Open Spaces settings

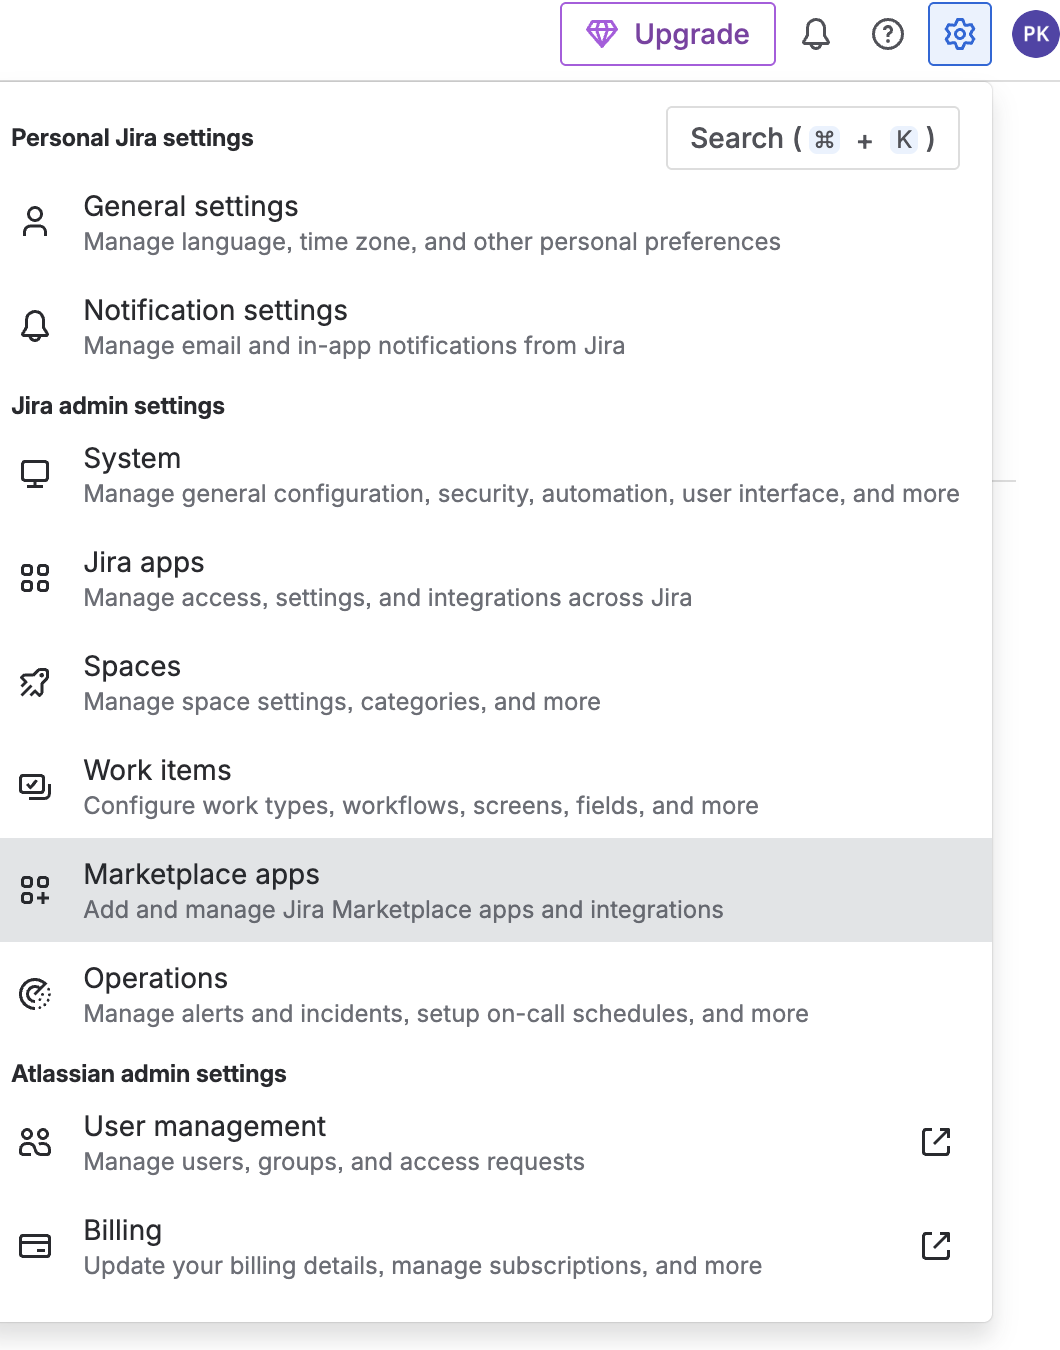[496, 682]
